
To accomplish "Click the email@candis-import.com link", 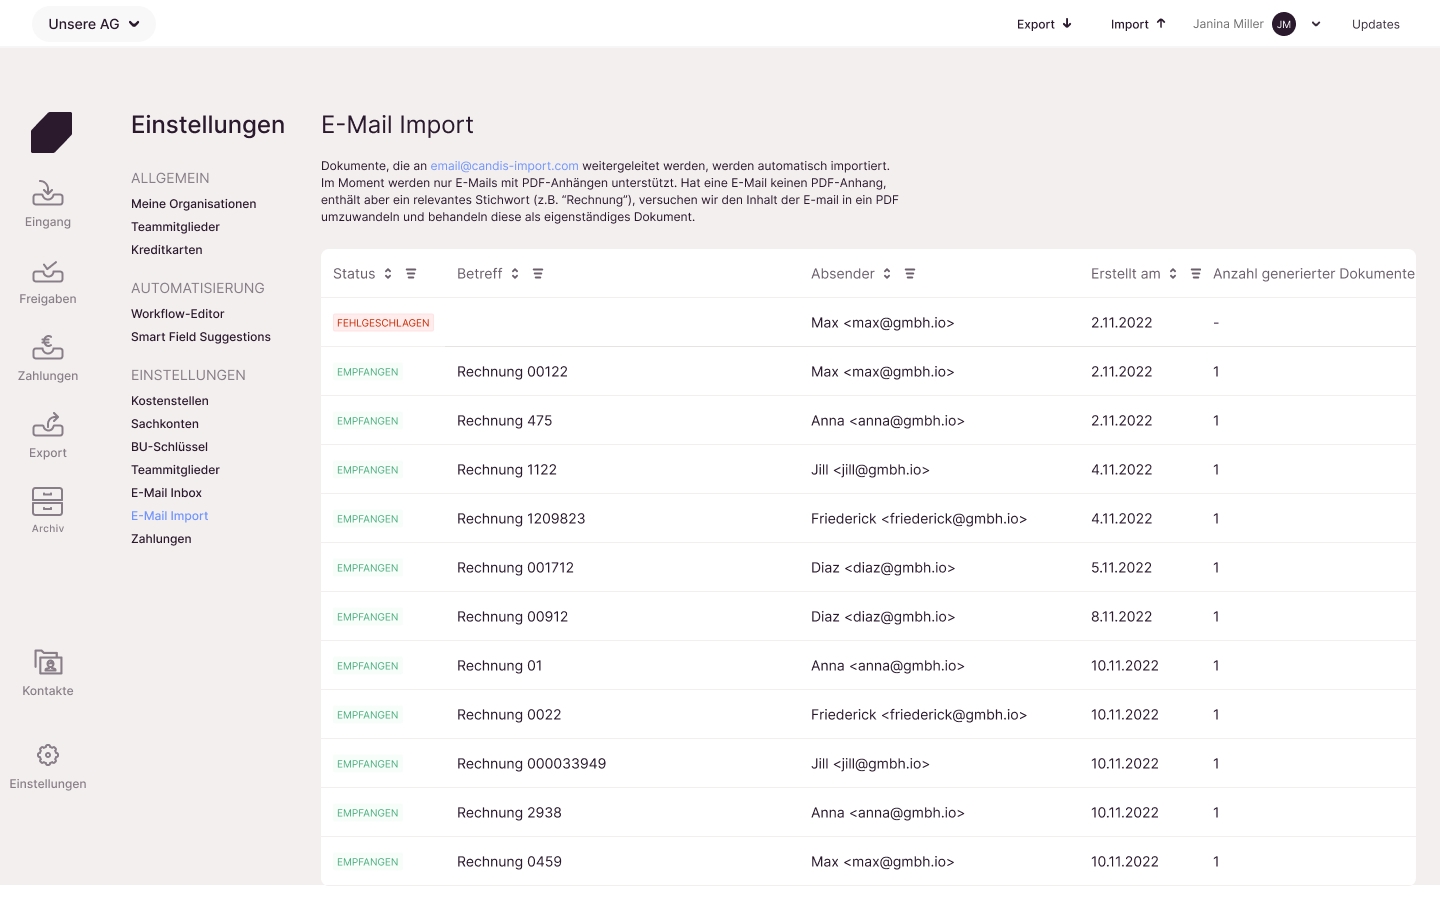I will [x=504, y=166].
